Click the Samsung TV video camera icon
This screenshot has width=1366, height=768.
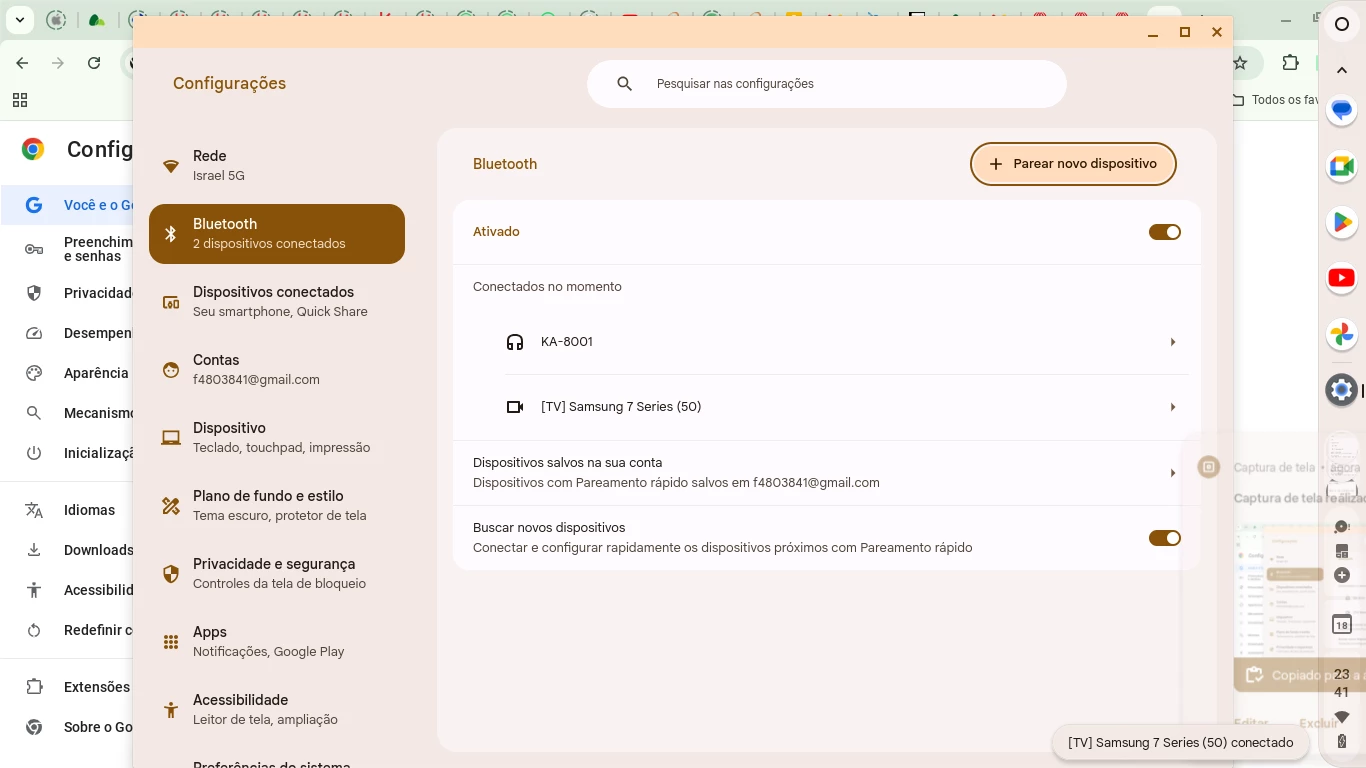coord(515,407)
